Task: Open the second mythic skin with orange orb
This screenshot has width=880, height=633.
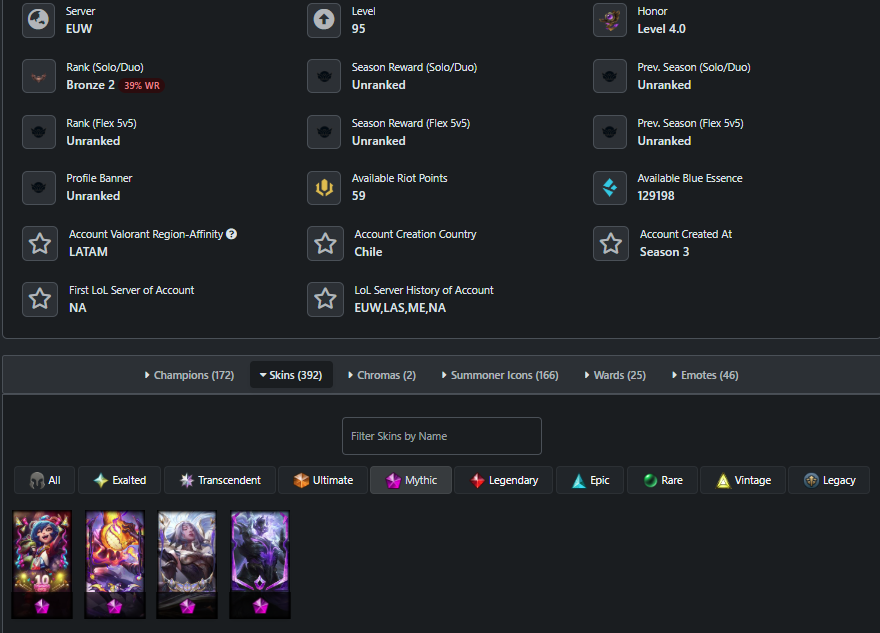Action: (x=115, y=564)
